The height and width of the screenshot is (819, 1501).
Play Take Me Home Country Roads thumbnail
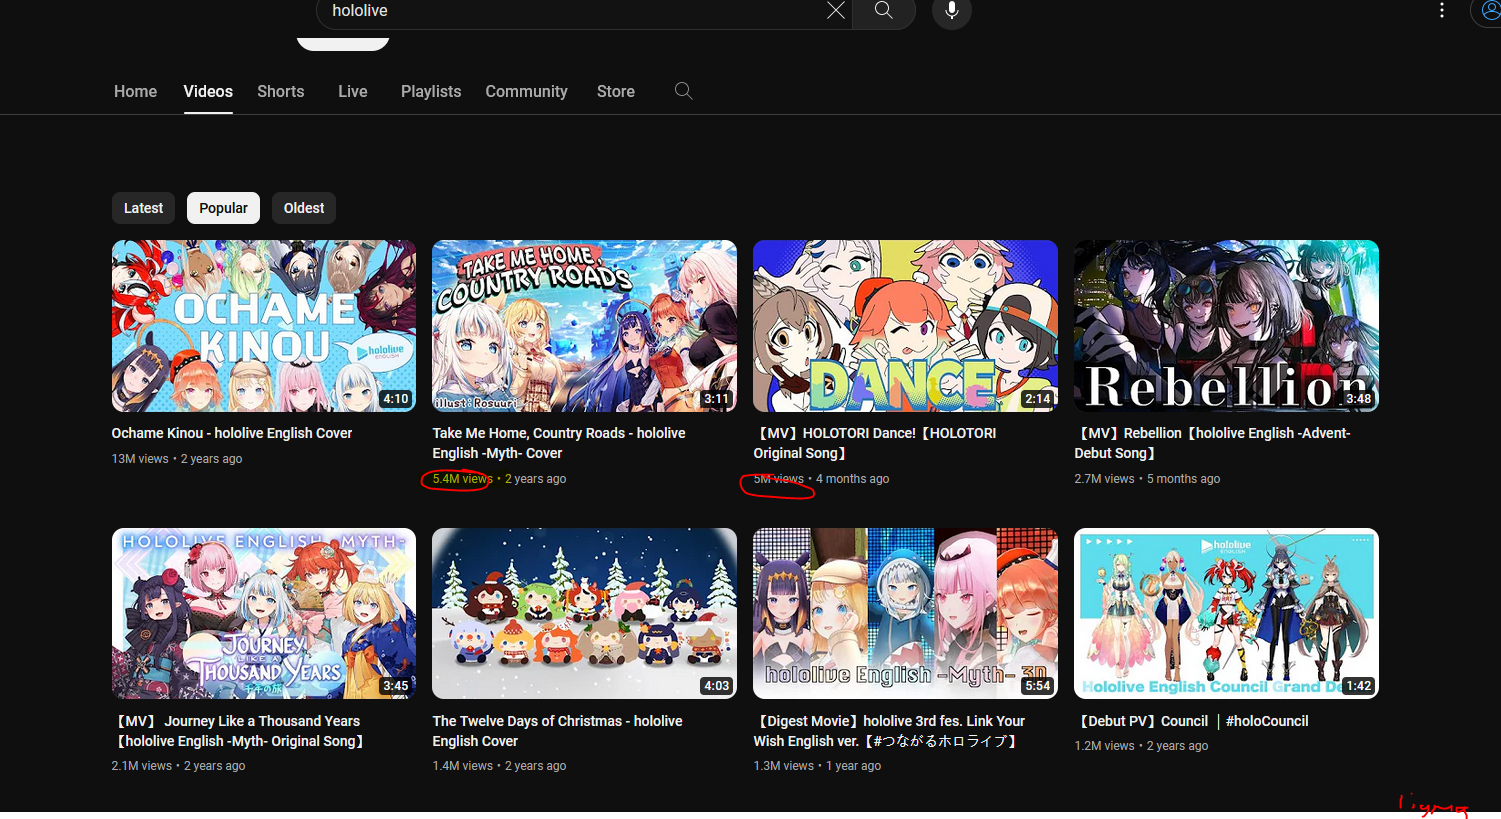pyautogui.click(x=584, y=326)
